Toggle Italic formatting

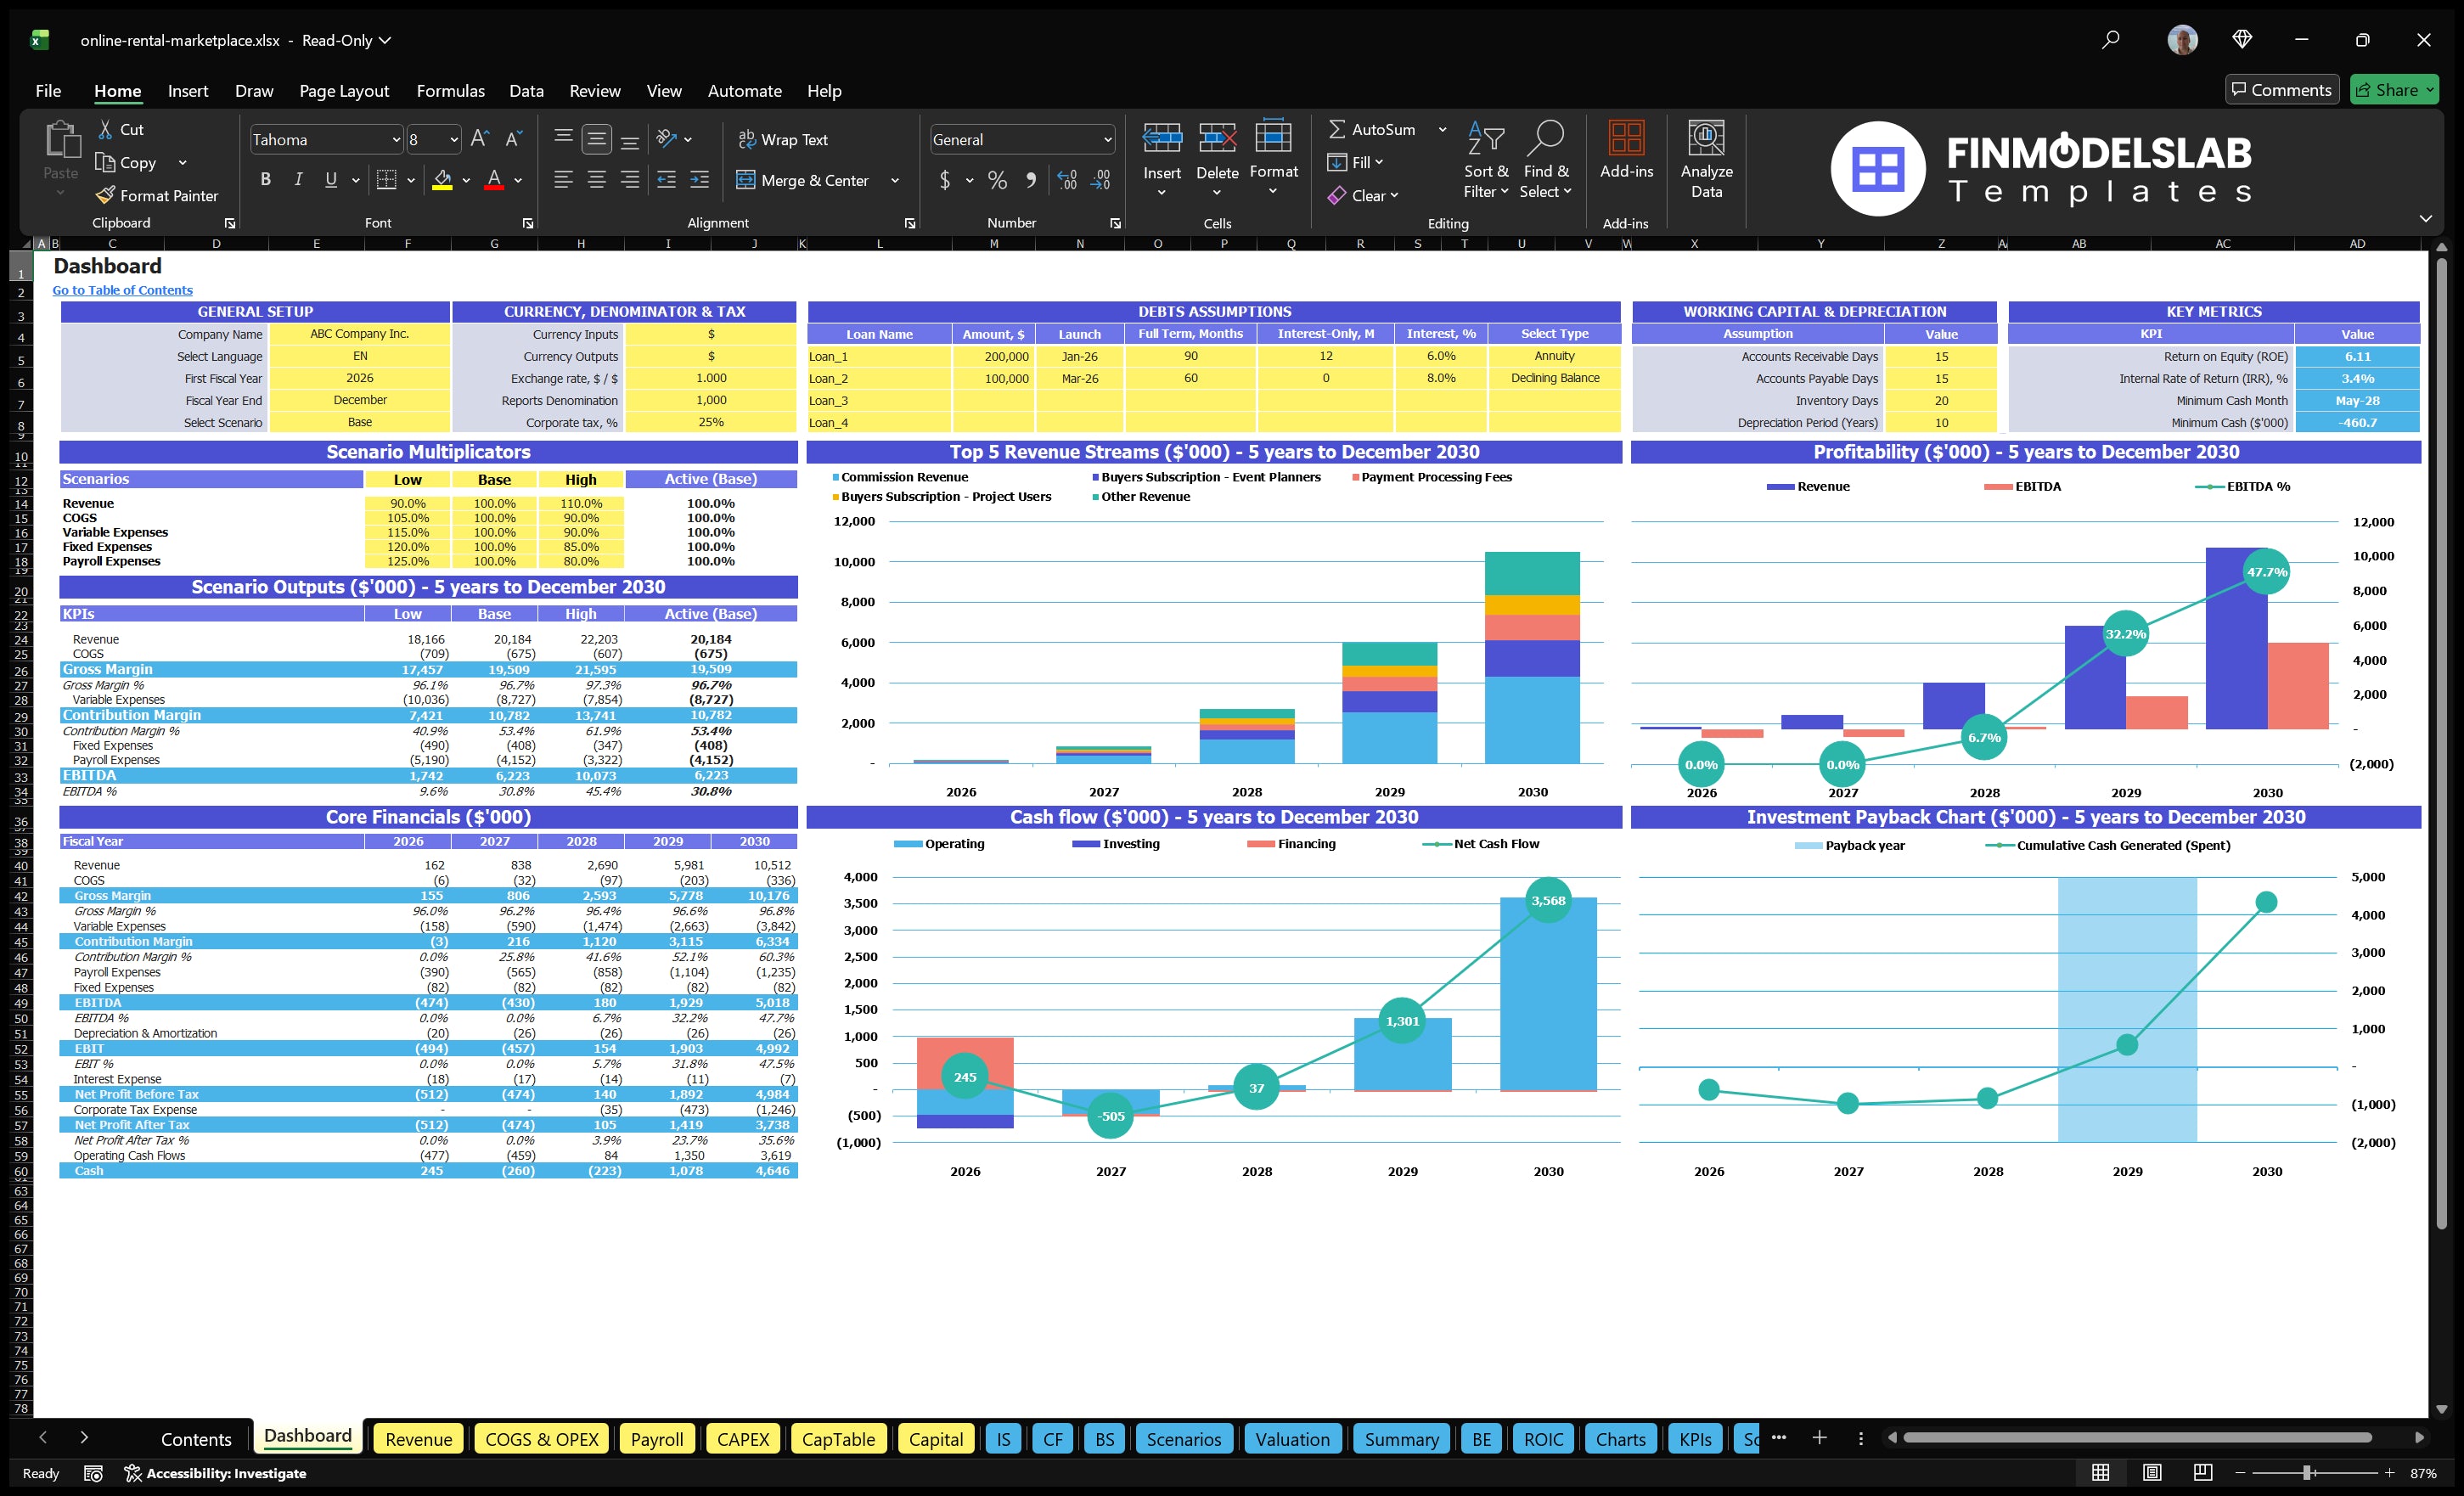297,179
